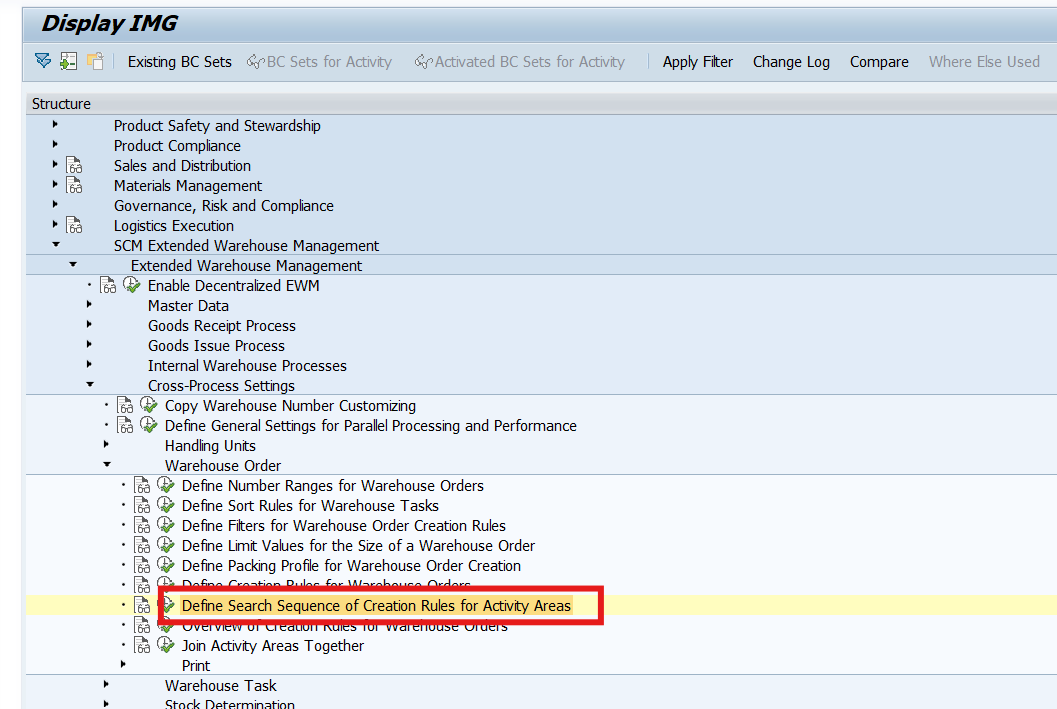Expand the Master Data node
The width and height of the screenshot is (1057, 709).
coord(89,305)
